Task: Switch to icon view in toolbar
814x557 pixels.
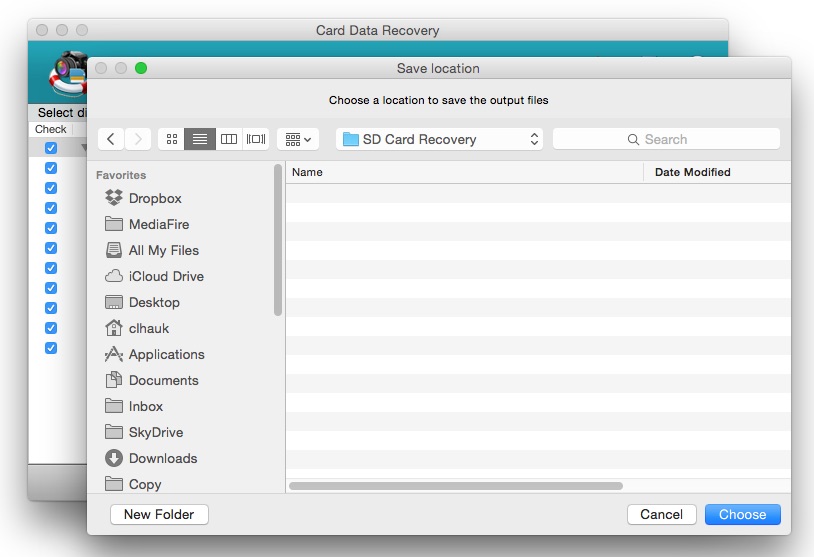Action: [171, 139]
